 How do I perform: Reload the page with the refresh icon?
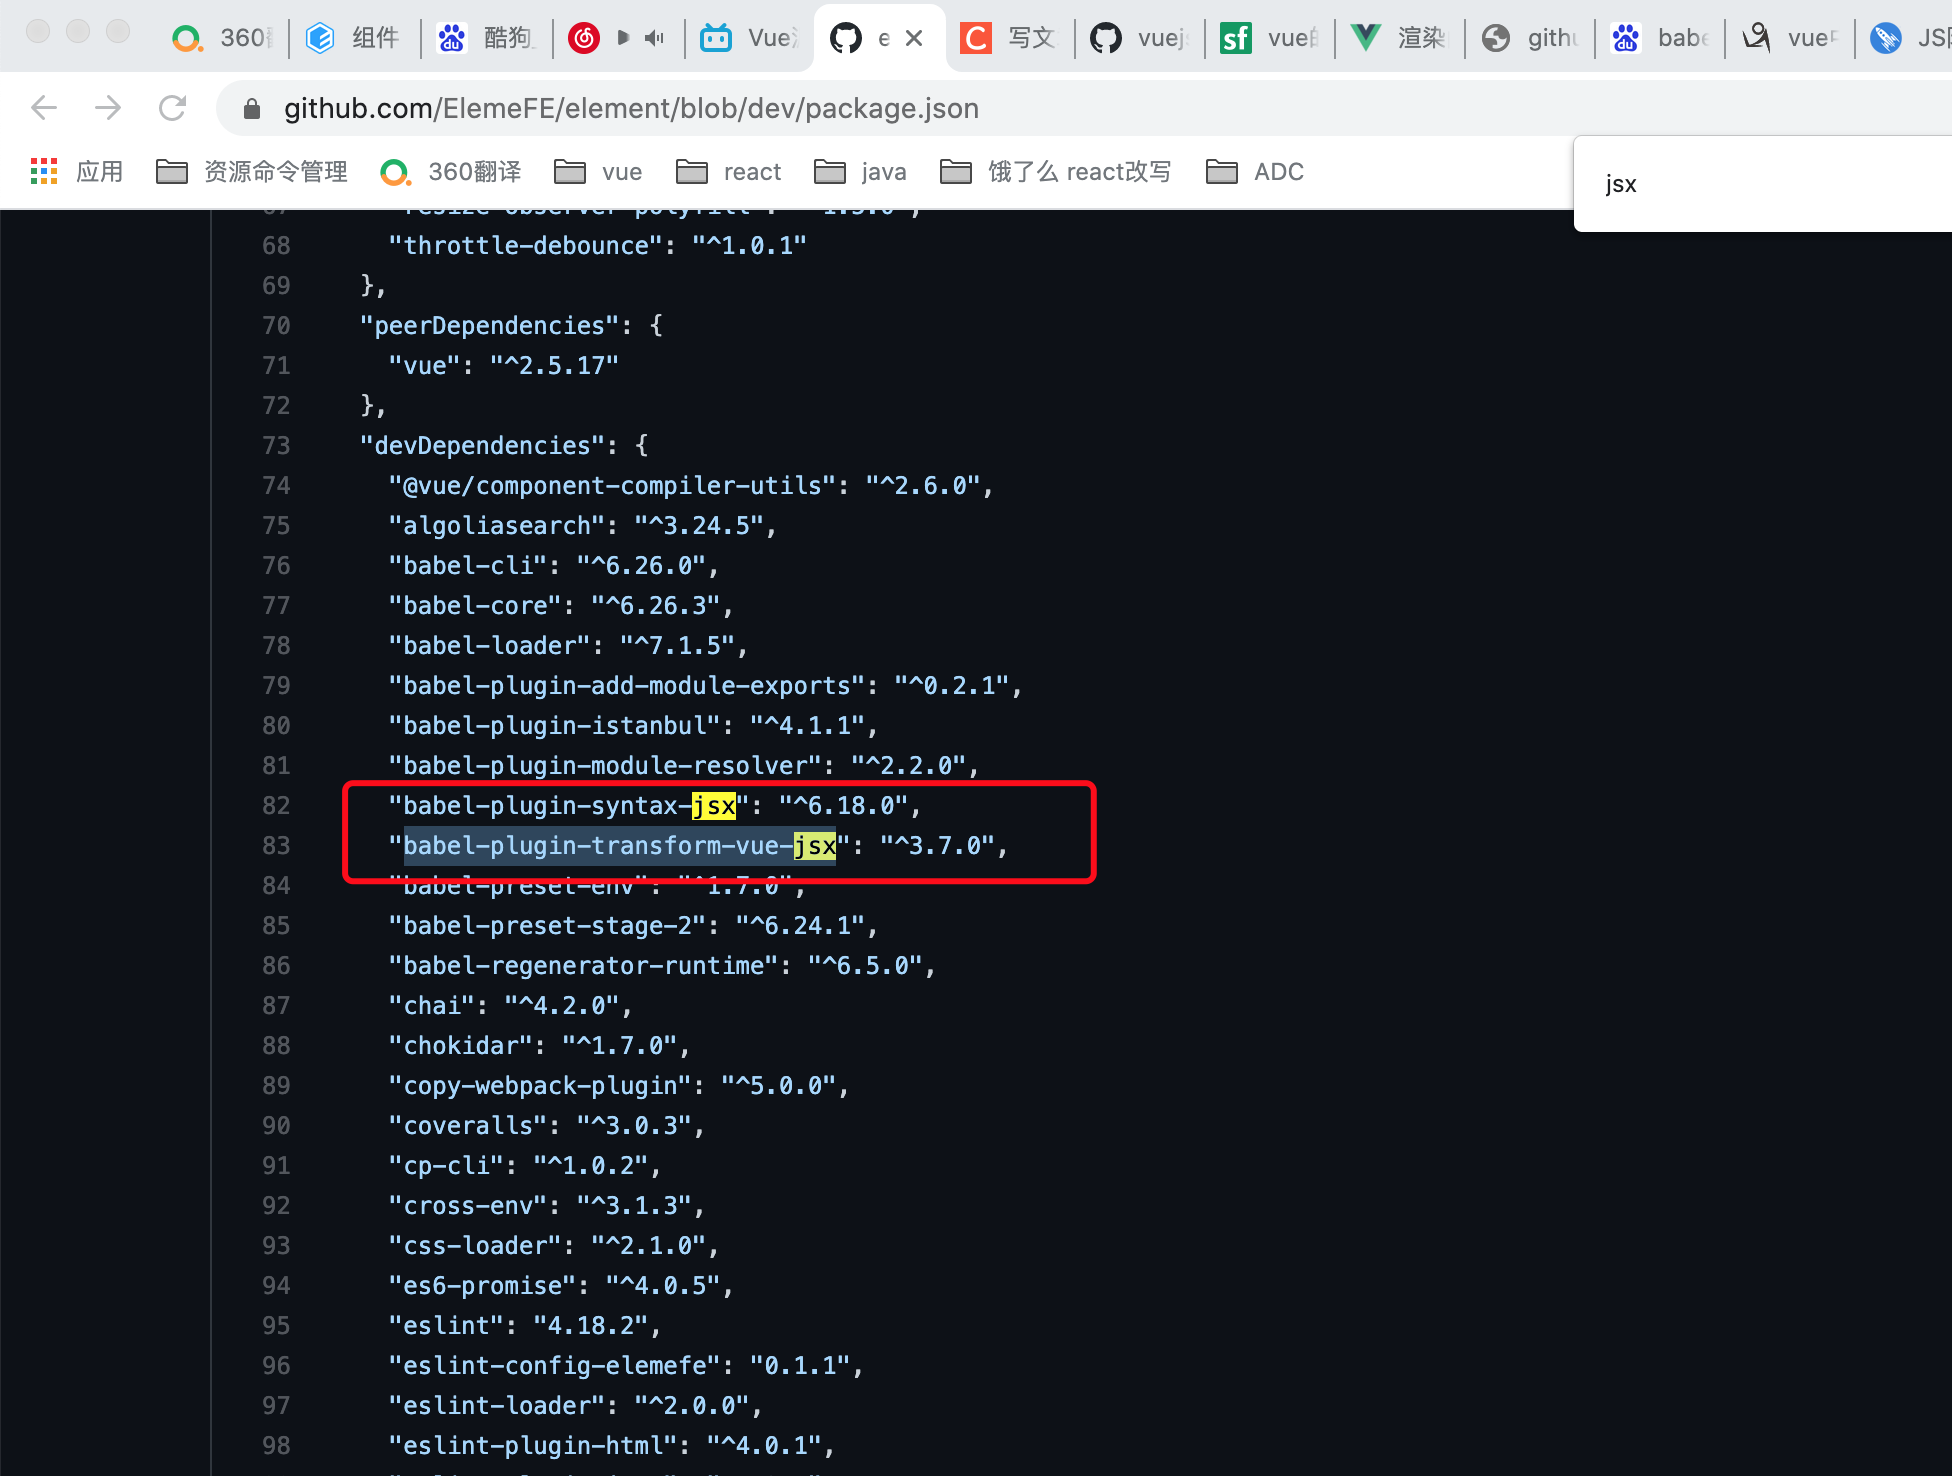click(x=172, y=108)
